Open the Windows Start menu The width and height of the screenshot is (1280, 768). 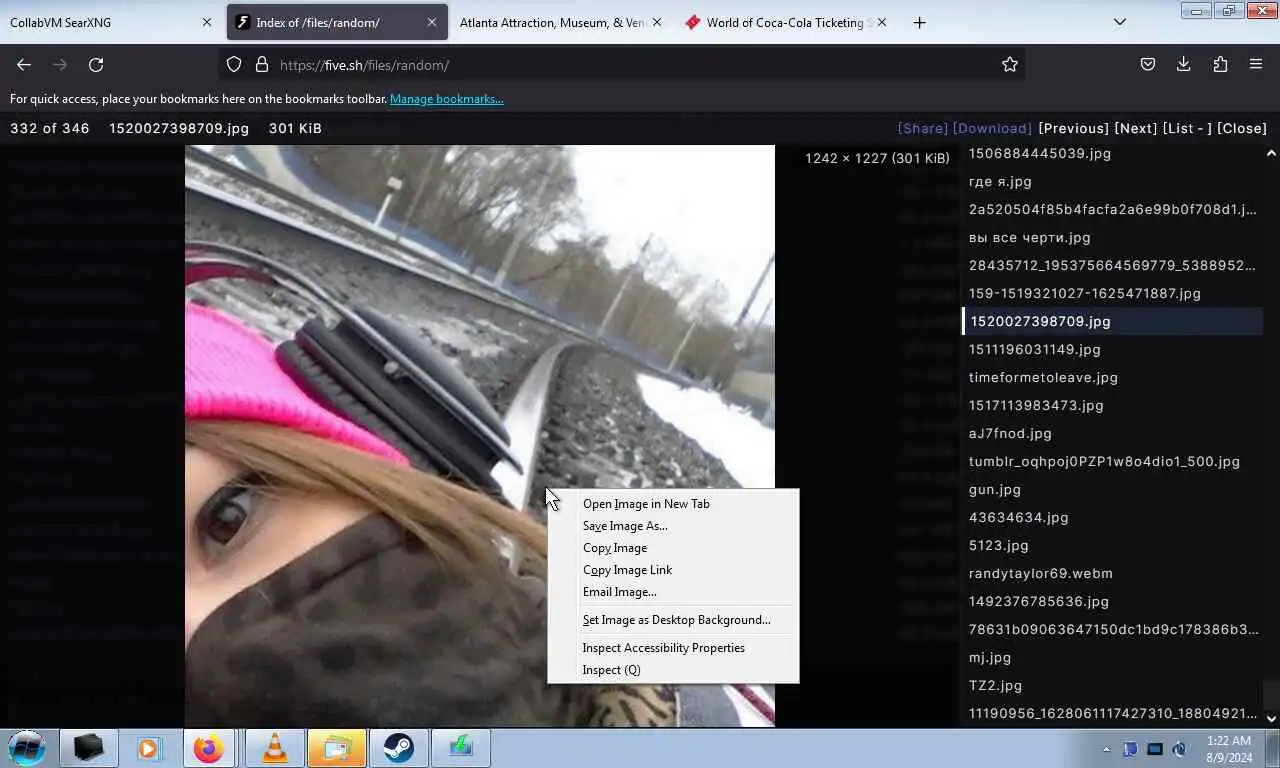pyautogui.click(x=27, y=748)
